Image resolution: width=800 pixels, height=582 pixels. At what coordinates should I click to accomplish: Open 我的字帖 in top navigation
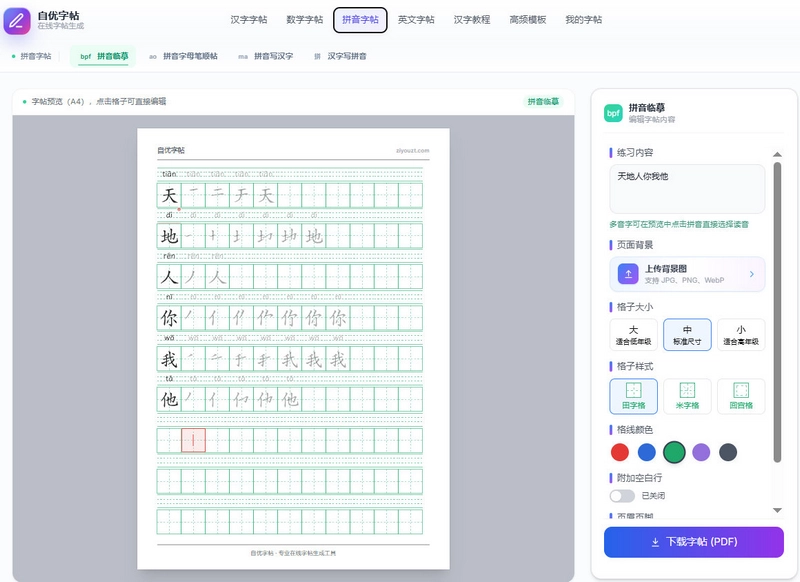(583, 20)
